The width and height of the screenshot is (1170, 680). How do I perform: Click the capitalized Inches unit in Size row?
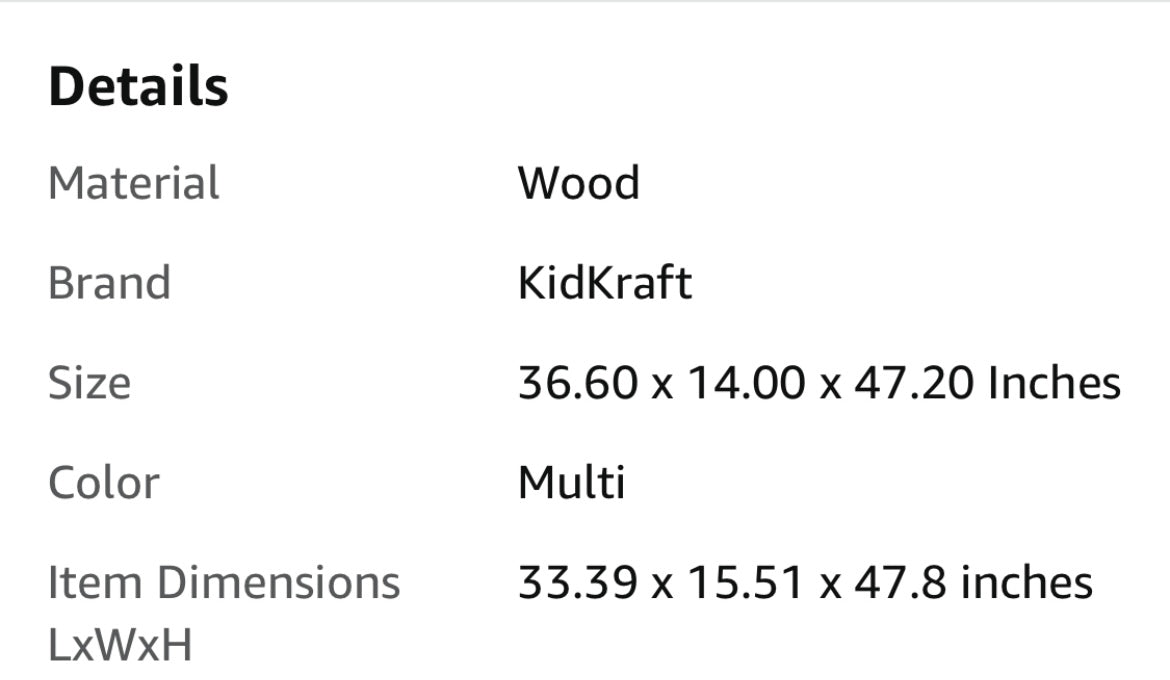(1054, 383)
